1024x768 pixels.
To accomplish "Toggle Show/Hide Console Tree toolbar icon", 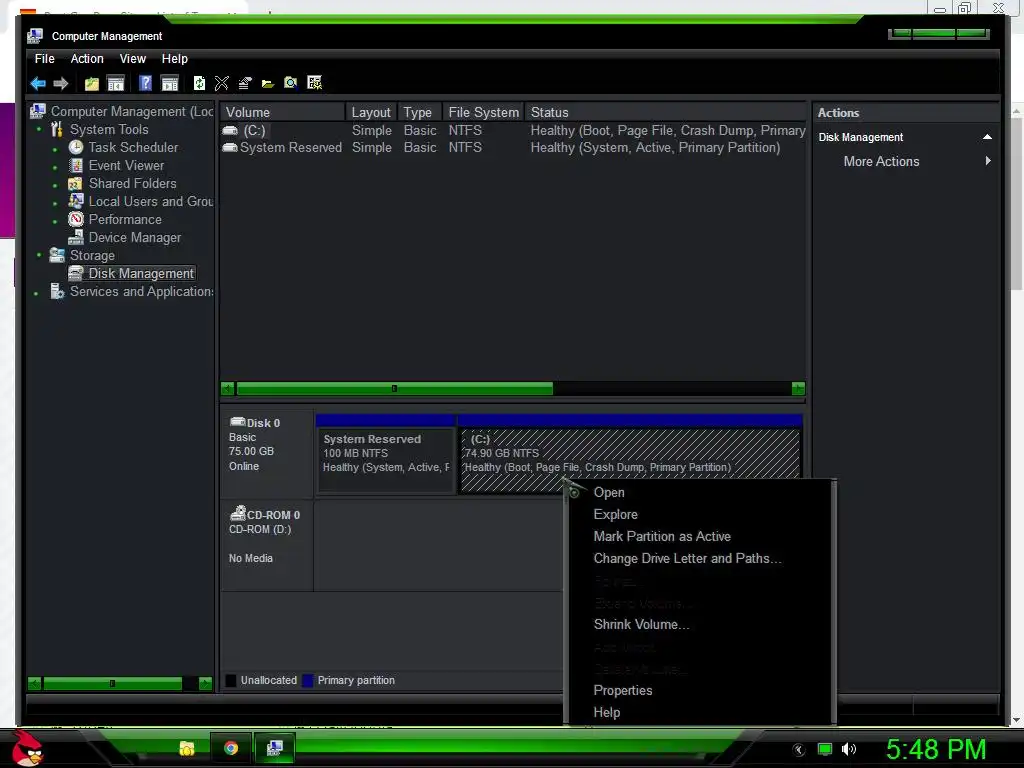I will click(116, 83).
